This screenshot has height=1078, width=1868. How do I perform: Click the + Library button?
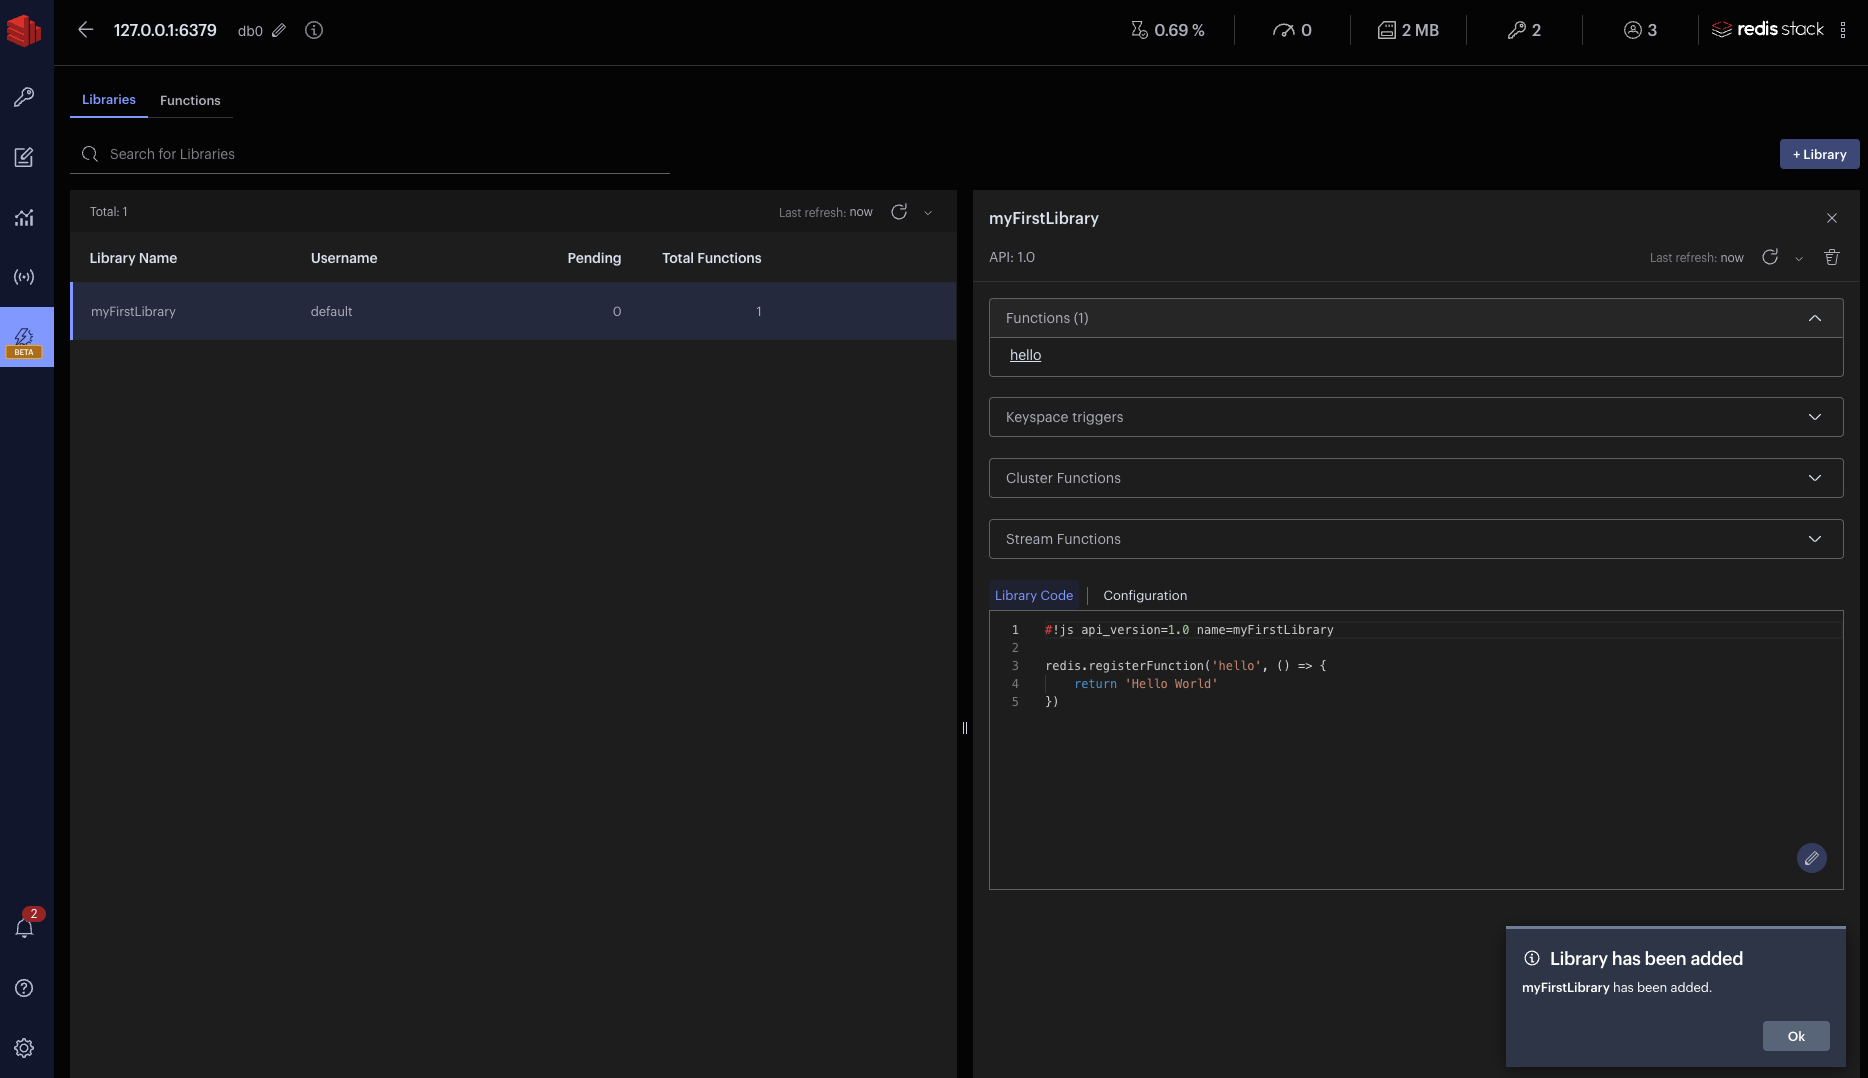point(1819,154)
